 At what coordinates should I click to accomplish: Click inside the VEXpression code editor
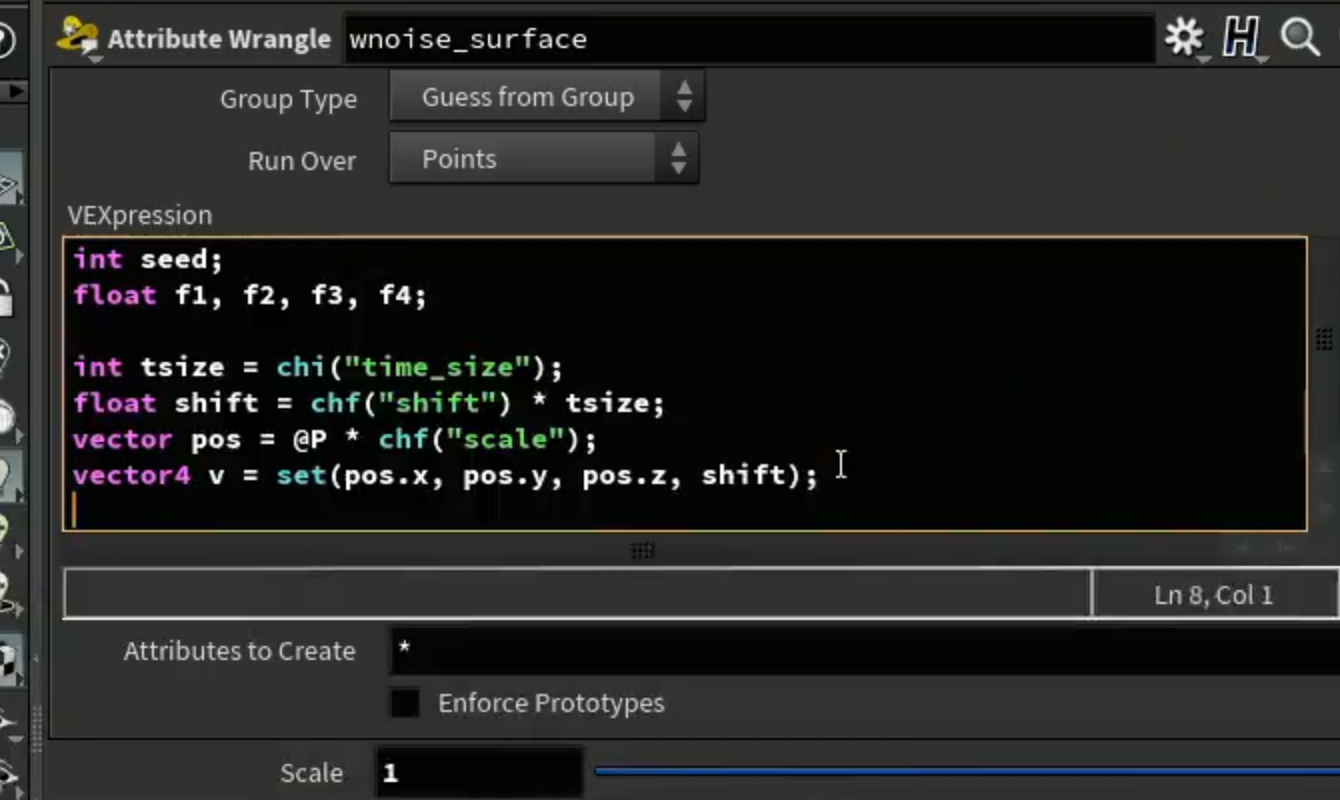[x=685, y=384]
